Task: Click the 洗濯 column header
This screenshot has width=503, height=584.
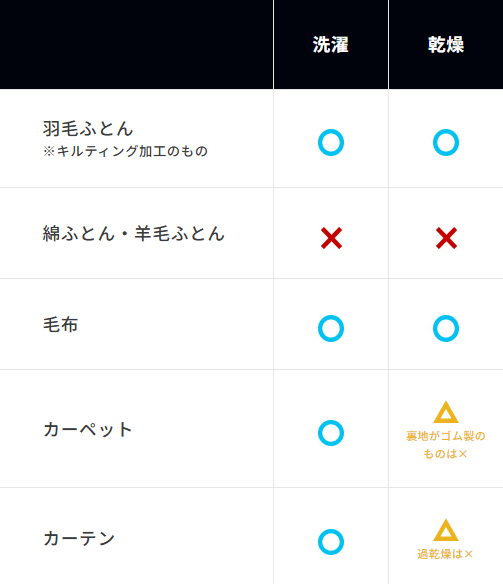Action: [x=331, y=45]
